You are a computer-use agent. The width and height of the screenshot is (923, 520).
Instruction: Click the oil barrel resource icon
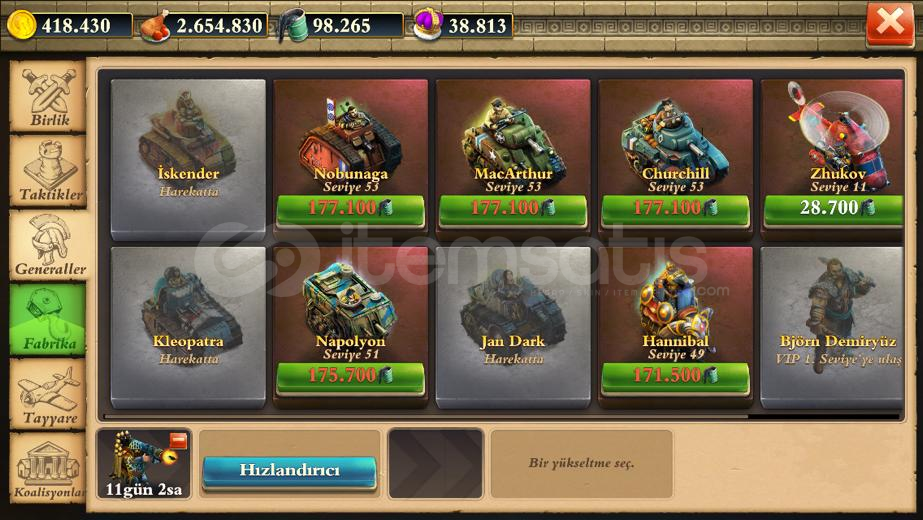coord(293,26)
